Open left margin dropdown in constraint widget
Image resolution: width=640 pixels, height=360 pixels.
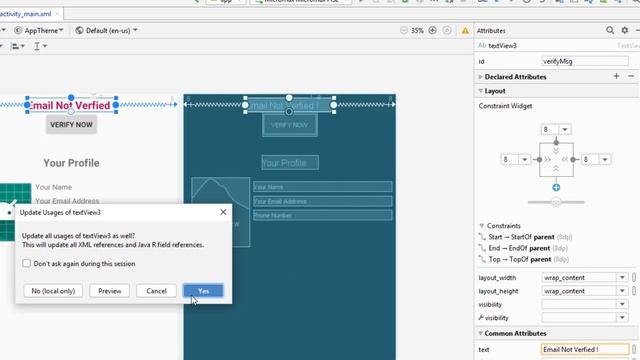pyautogui.click(x=524, y=160)
